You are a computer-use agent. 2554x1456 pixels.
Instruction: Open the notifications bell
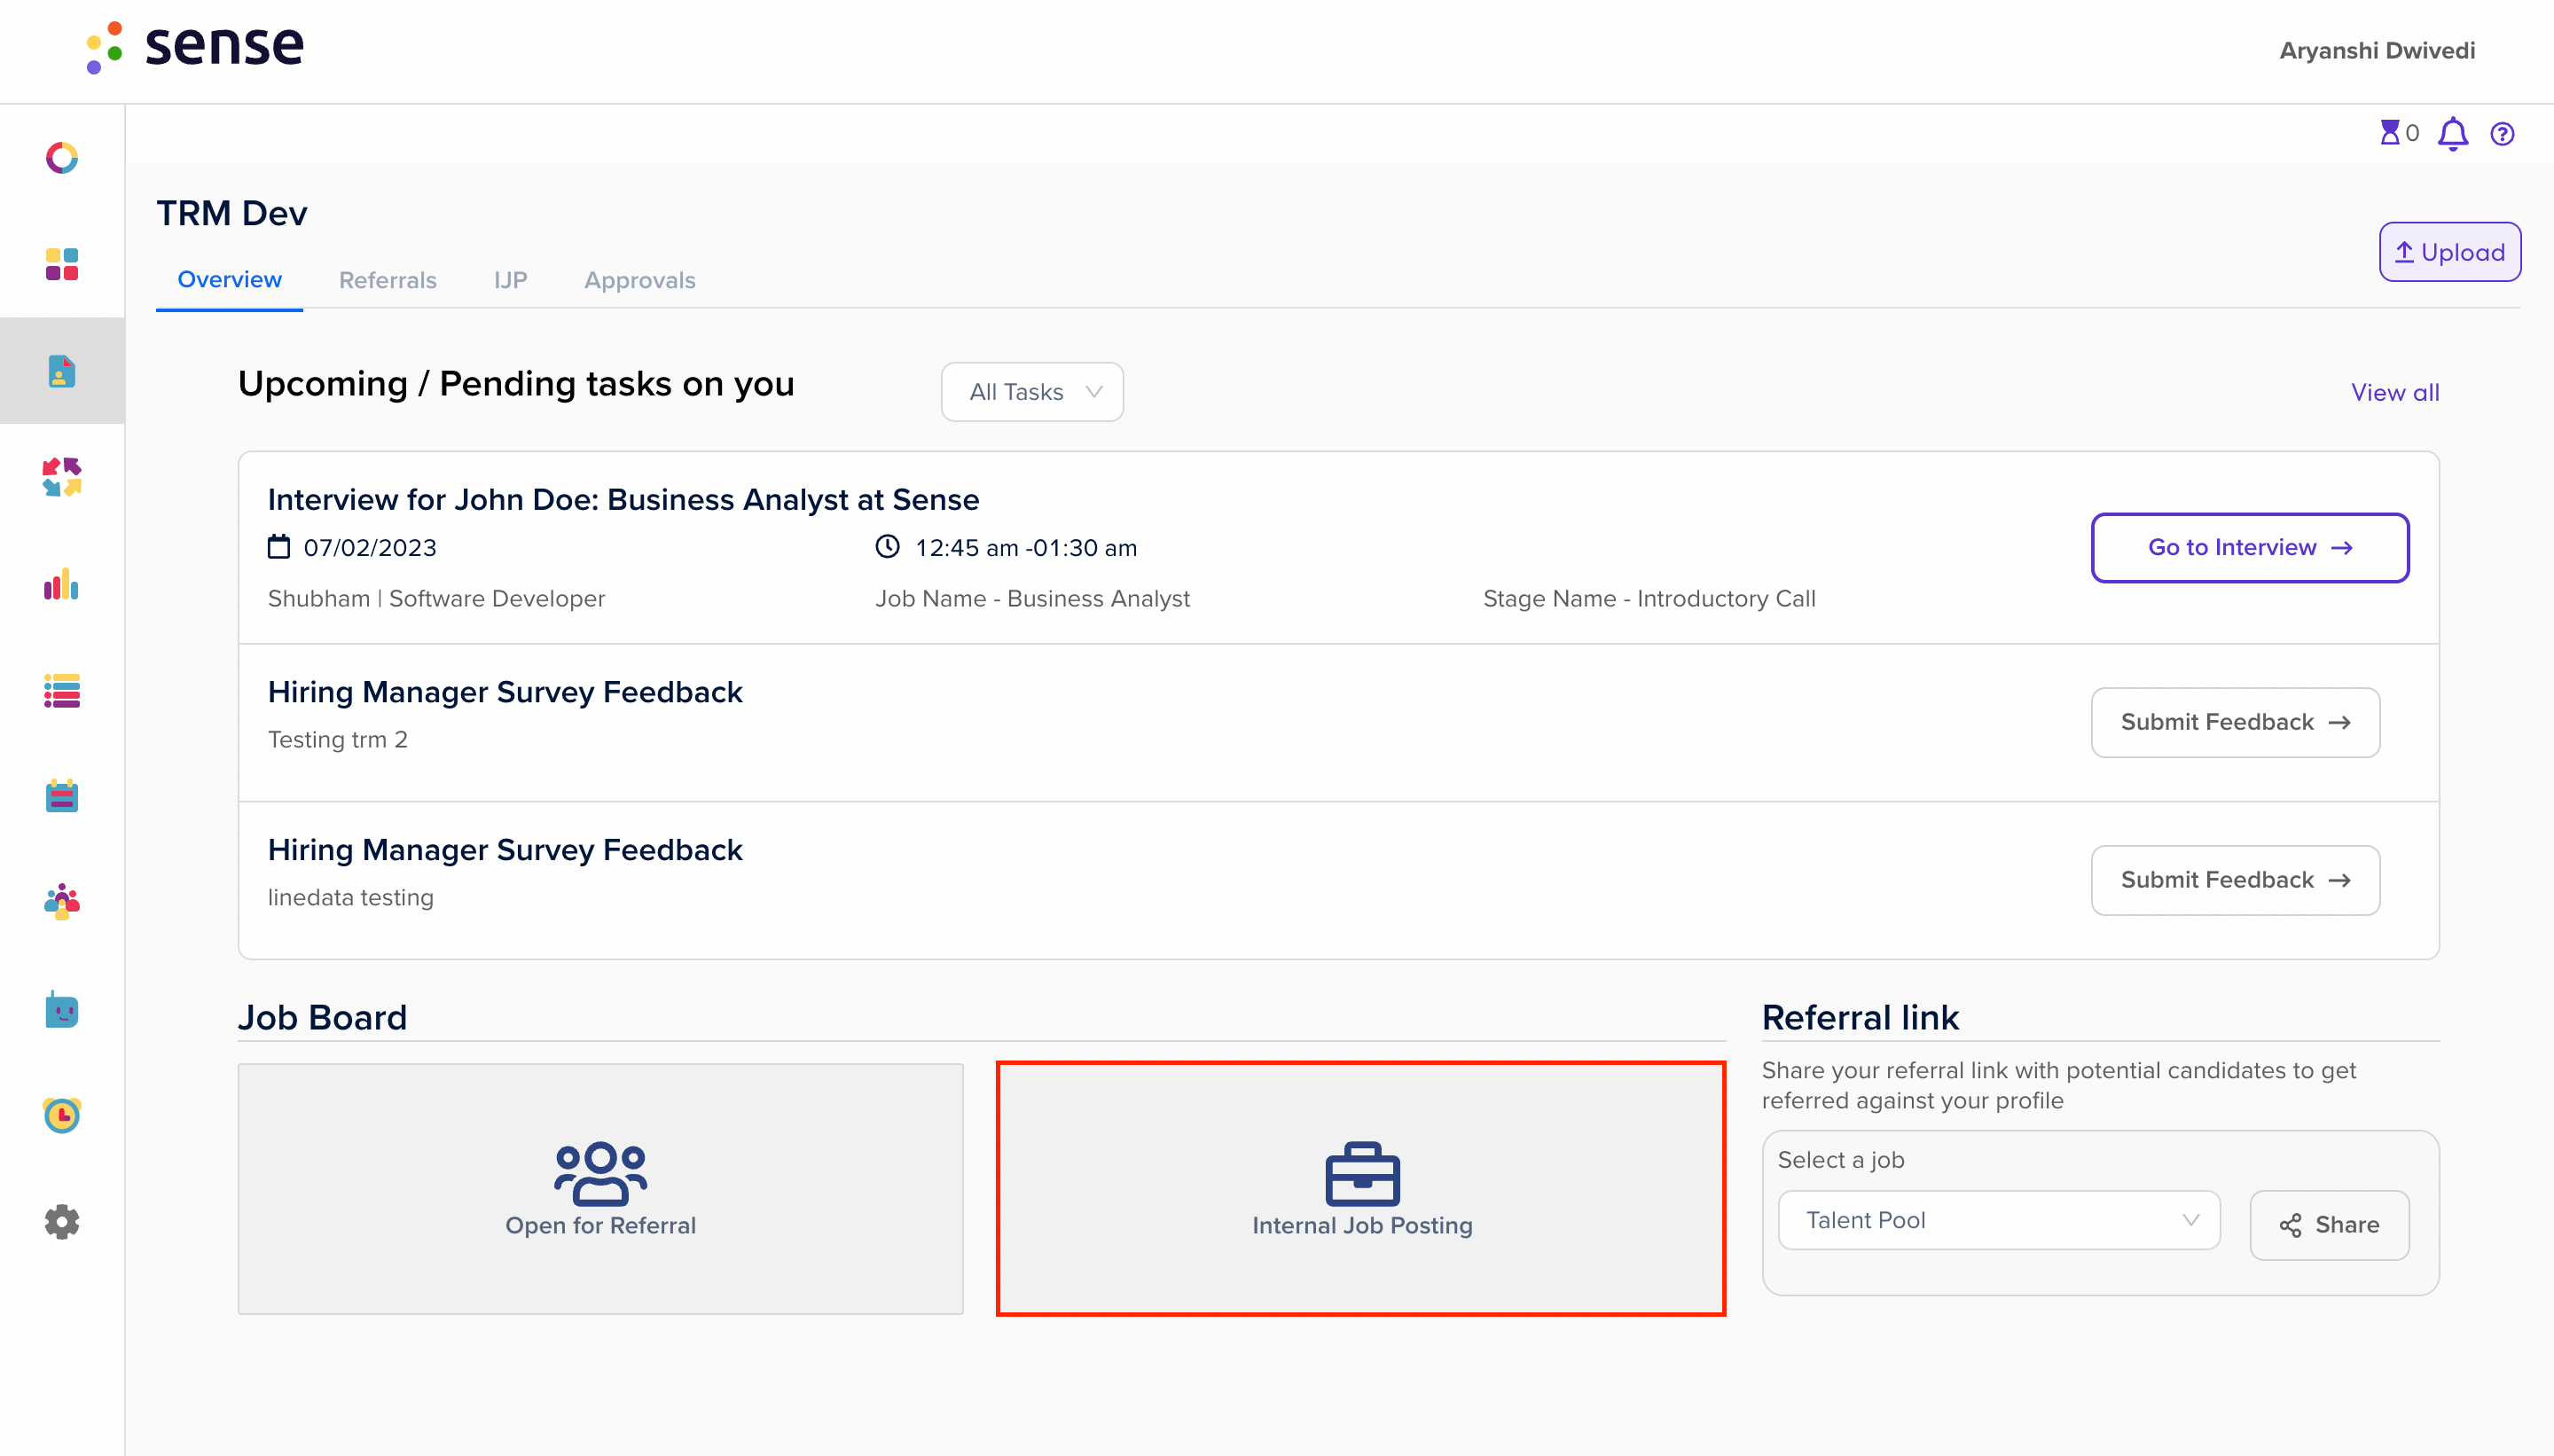pos(2451,133)
